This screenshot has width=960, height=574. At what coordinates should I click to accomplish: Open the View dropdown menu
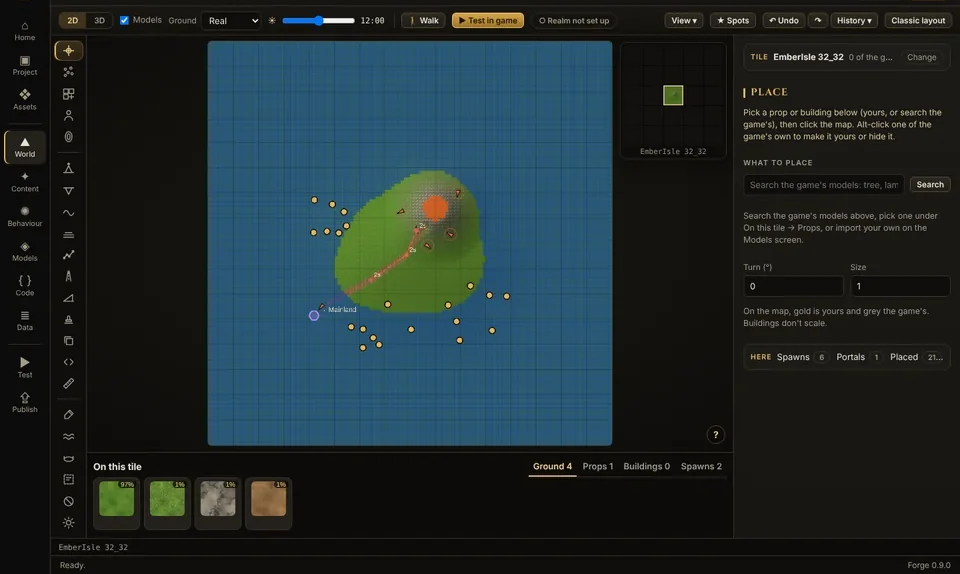coord(684,20)
